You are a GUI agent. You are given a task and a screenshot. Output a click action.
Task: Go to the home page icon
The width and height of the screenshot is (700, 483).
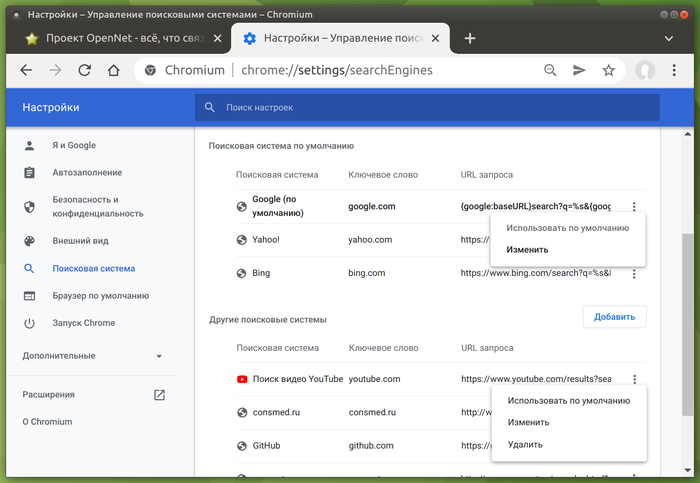click(114, 70)
